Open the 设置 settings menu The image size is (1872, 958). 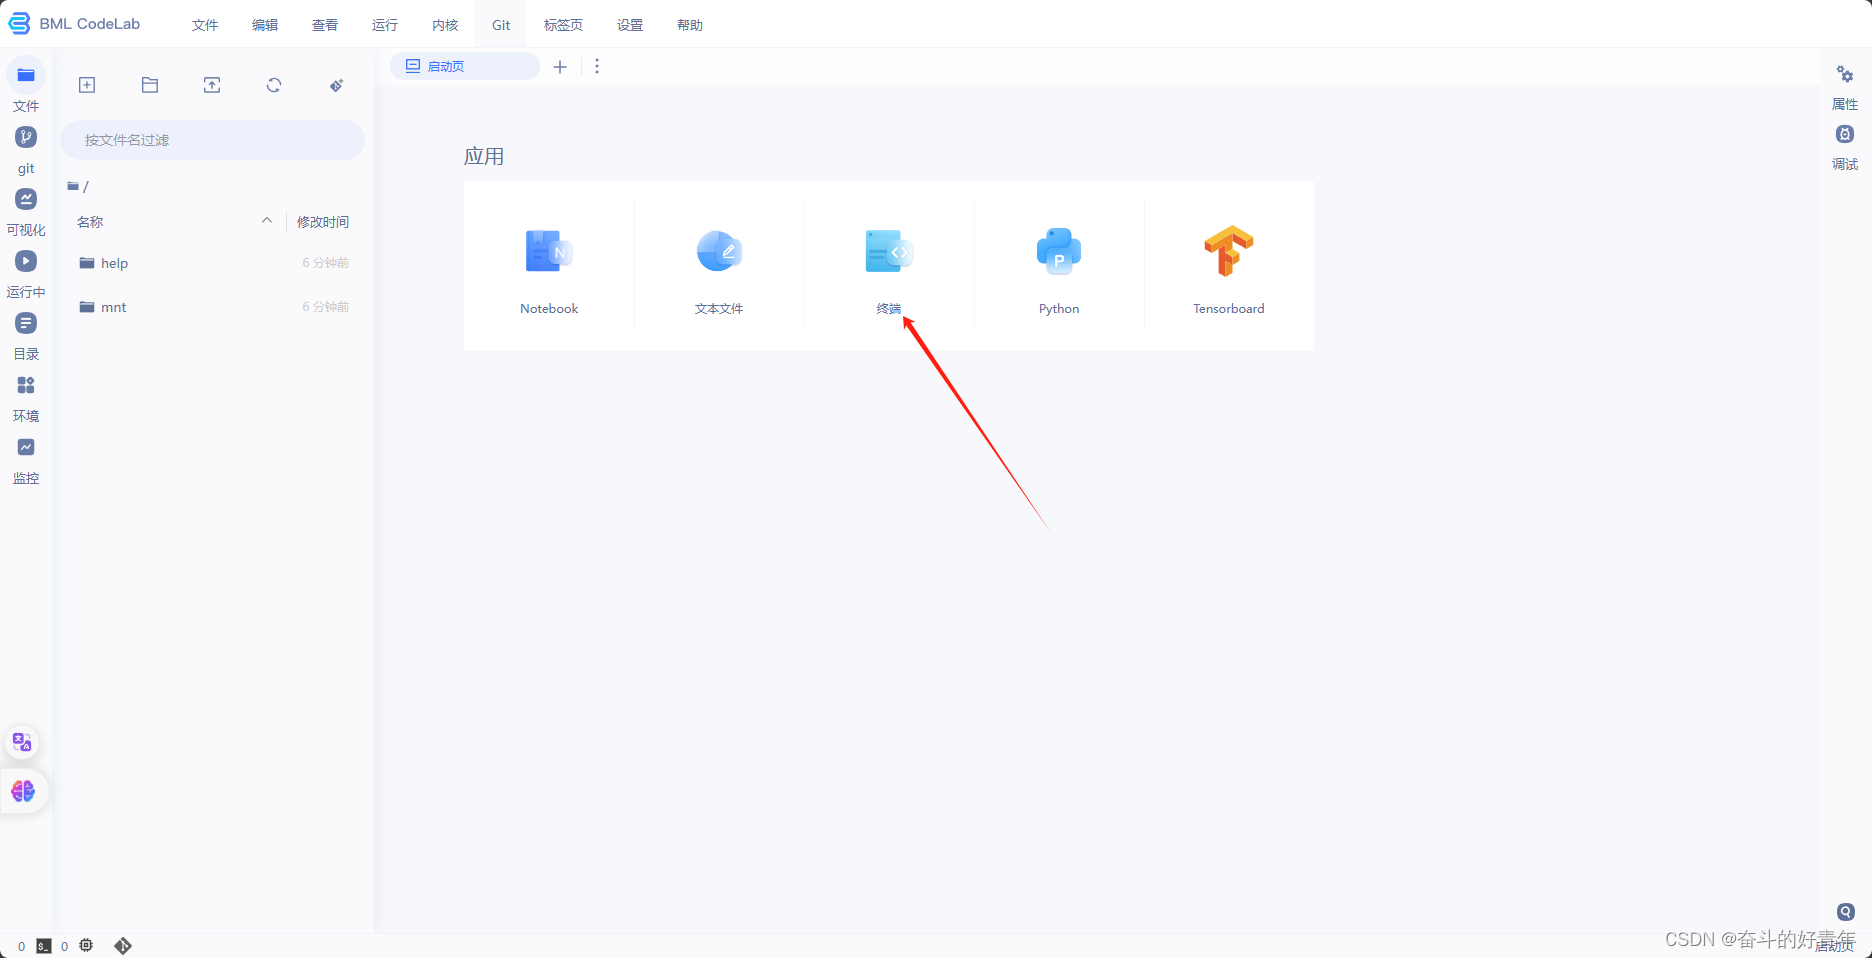[630, 25]
